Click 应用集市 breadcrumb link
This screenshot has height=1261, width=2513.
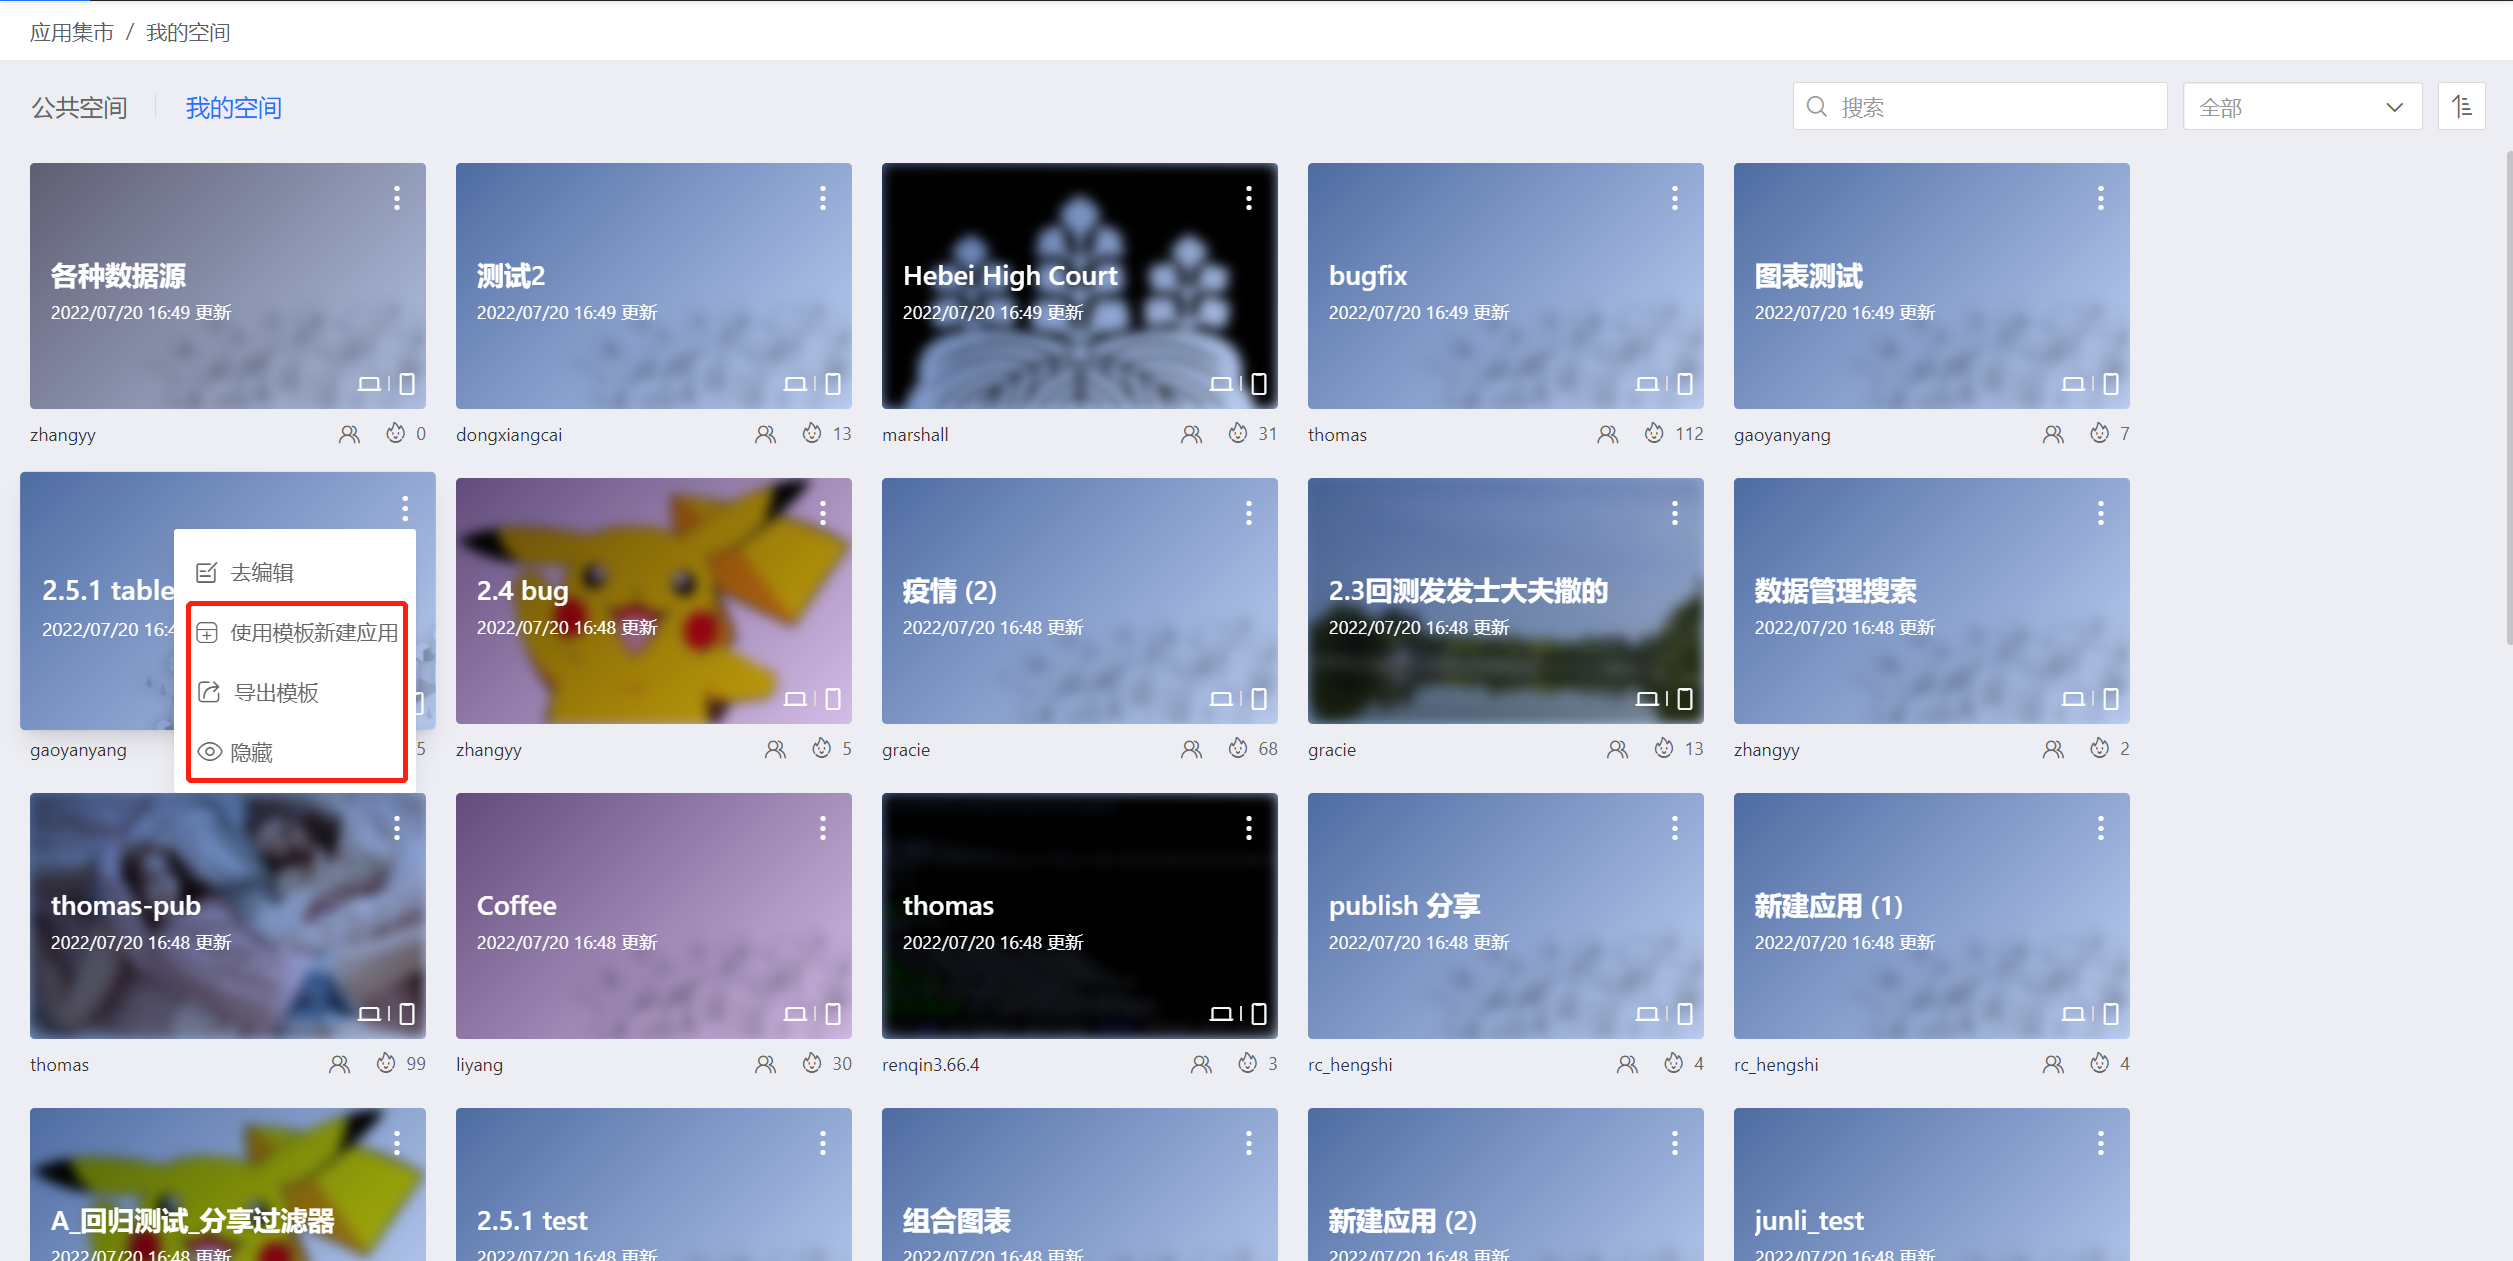[71, 33]
